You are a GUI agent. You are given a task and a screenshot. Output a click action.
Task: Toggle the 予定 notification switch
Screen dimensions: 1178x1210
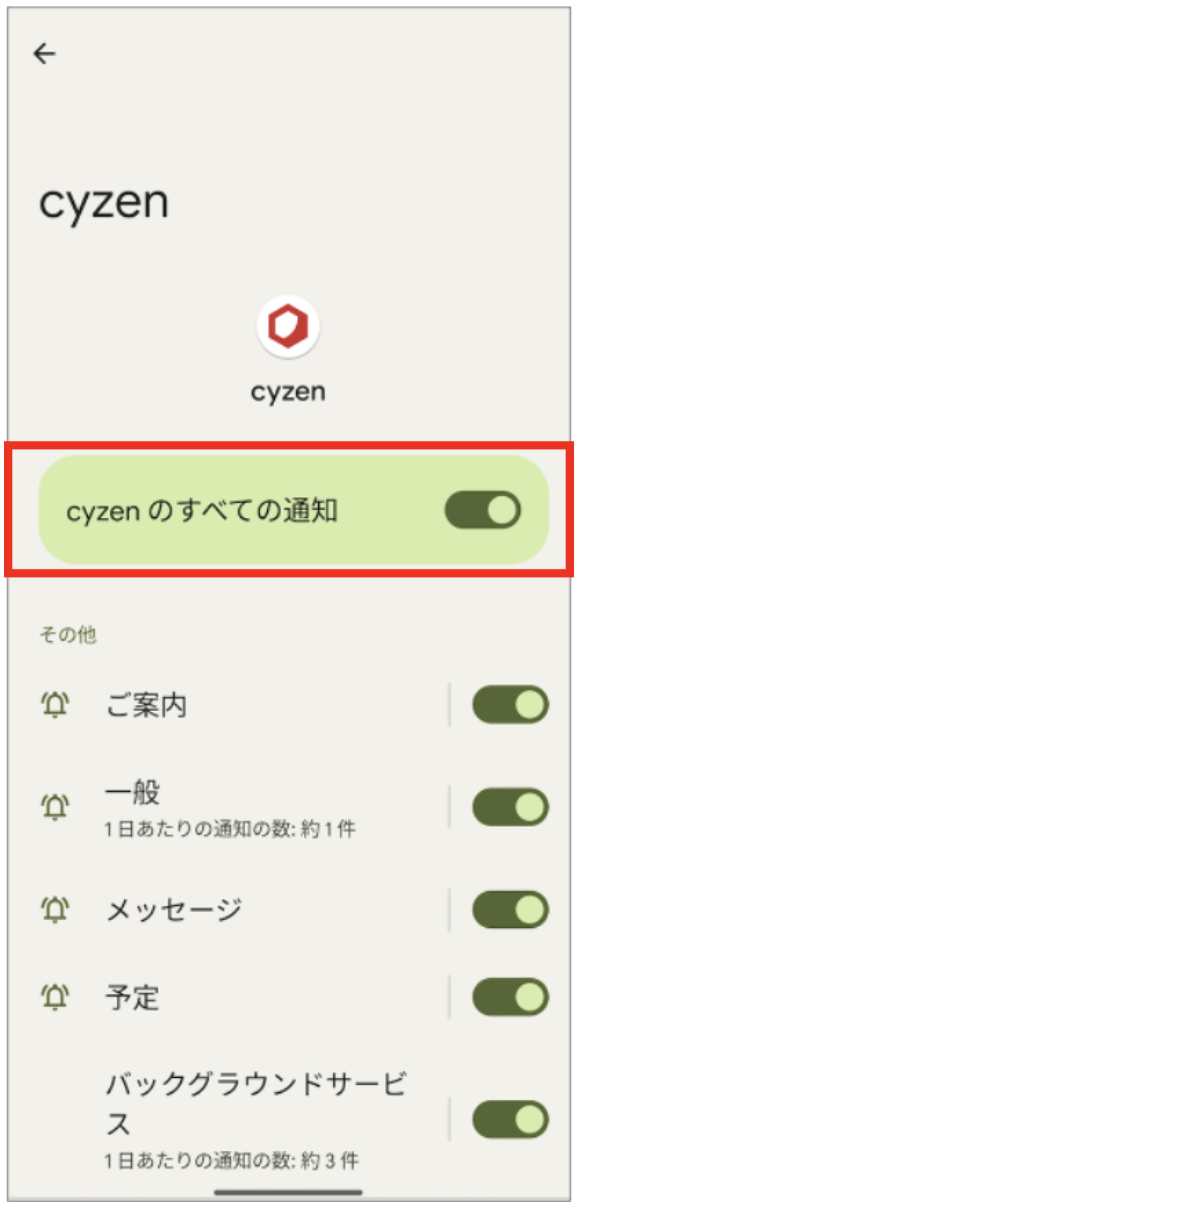pos(510,997)
